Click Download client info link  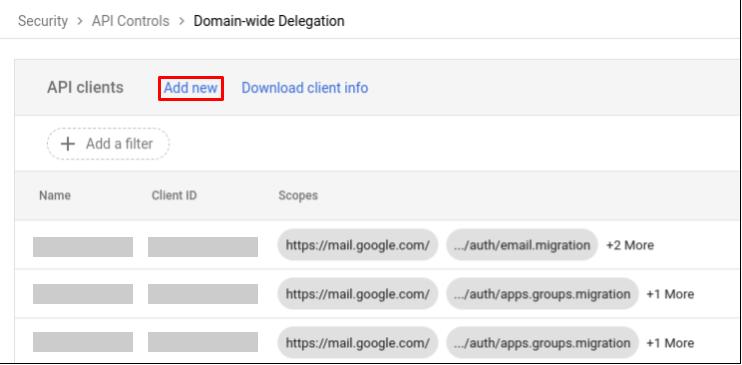[305, 88]
